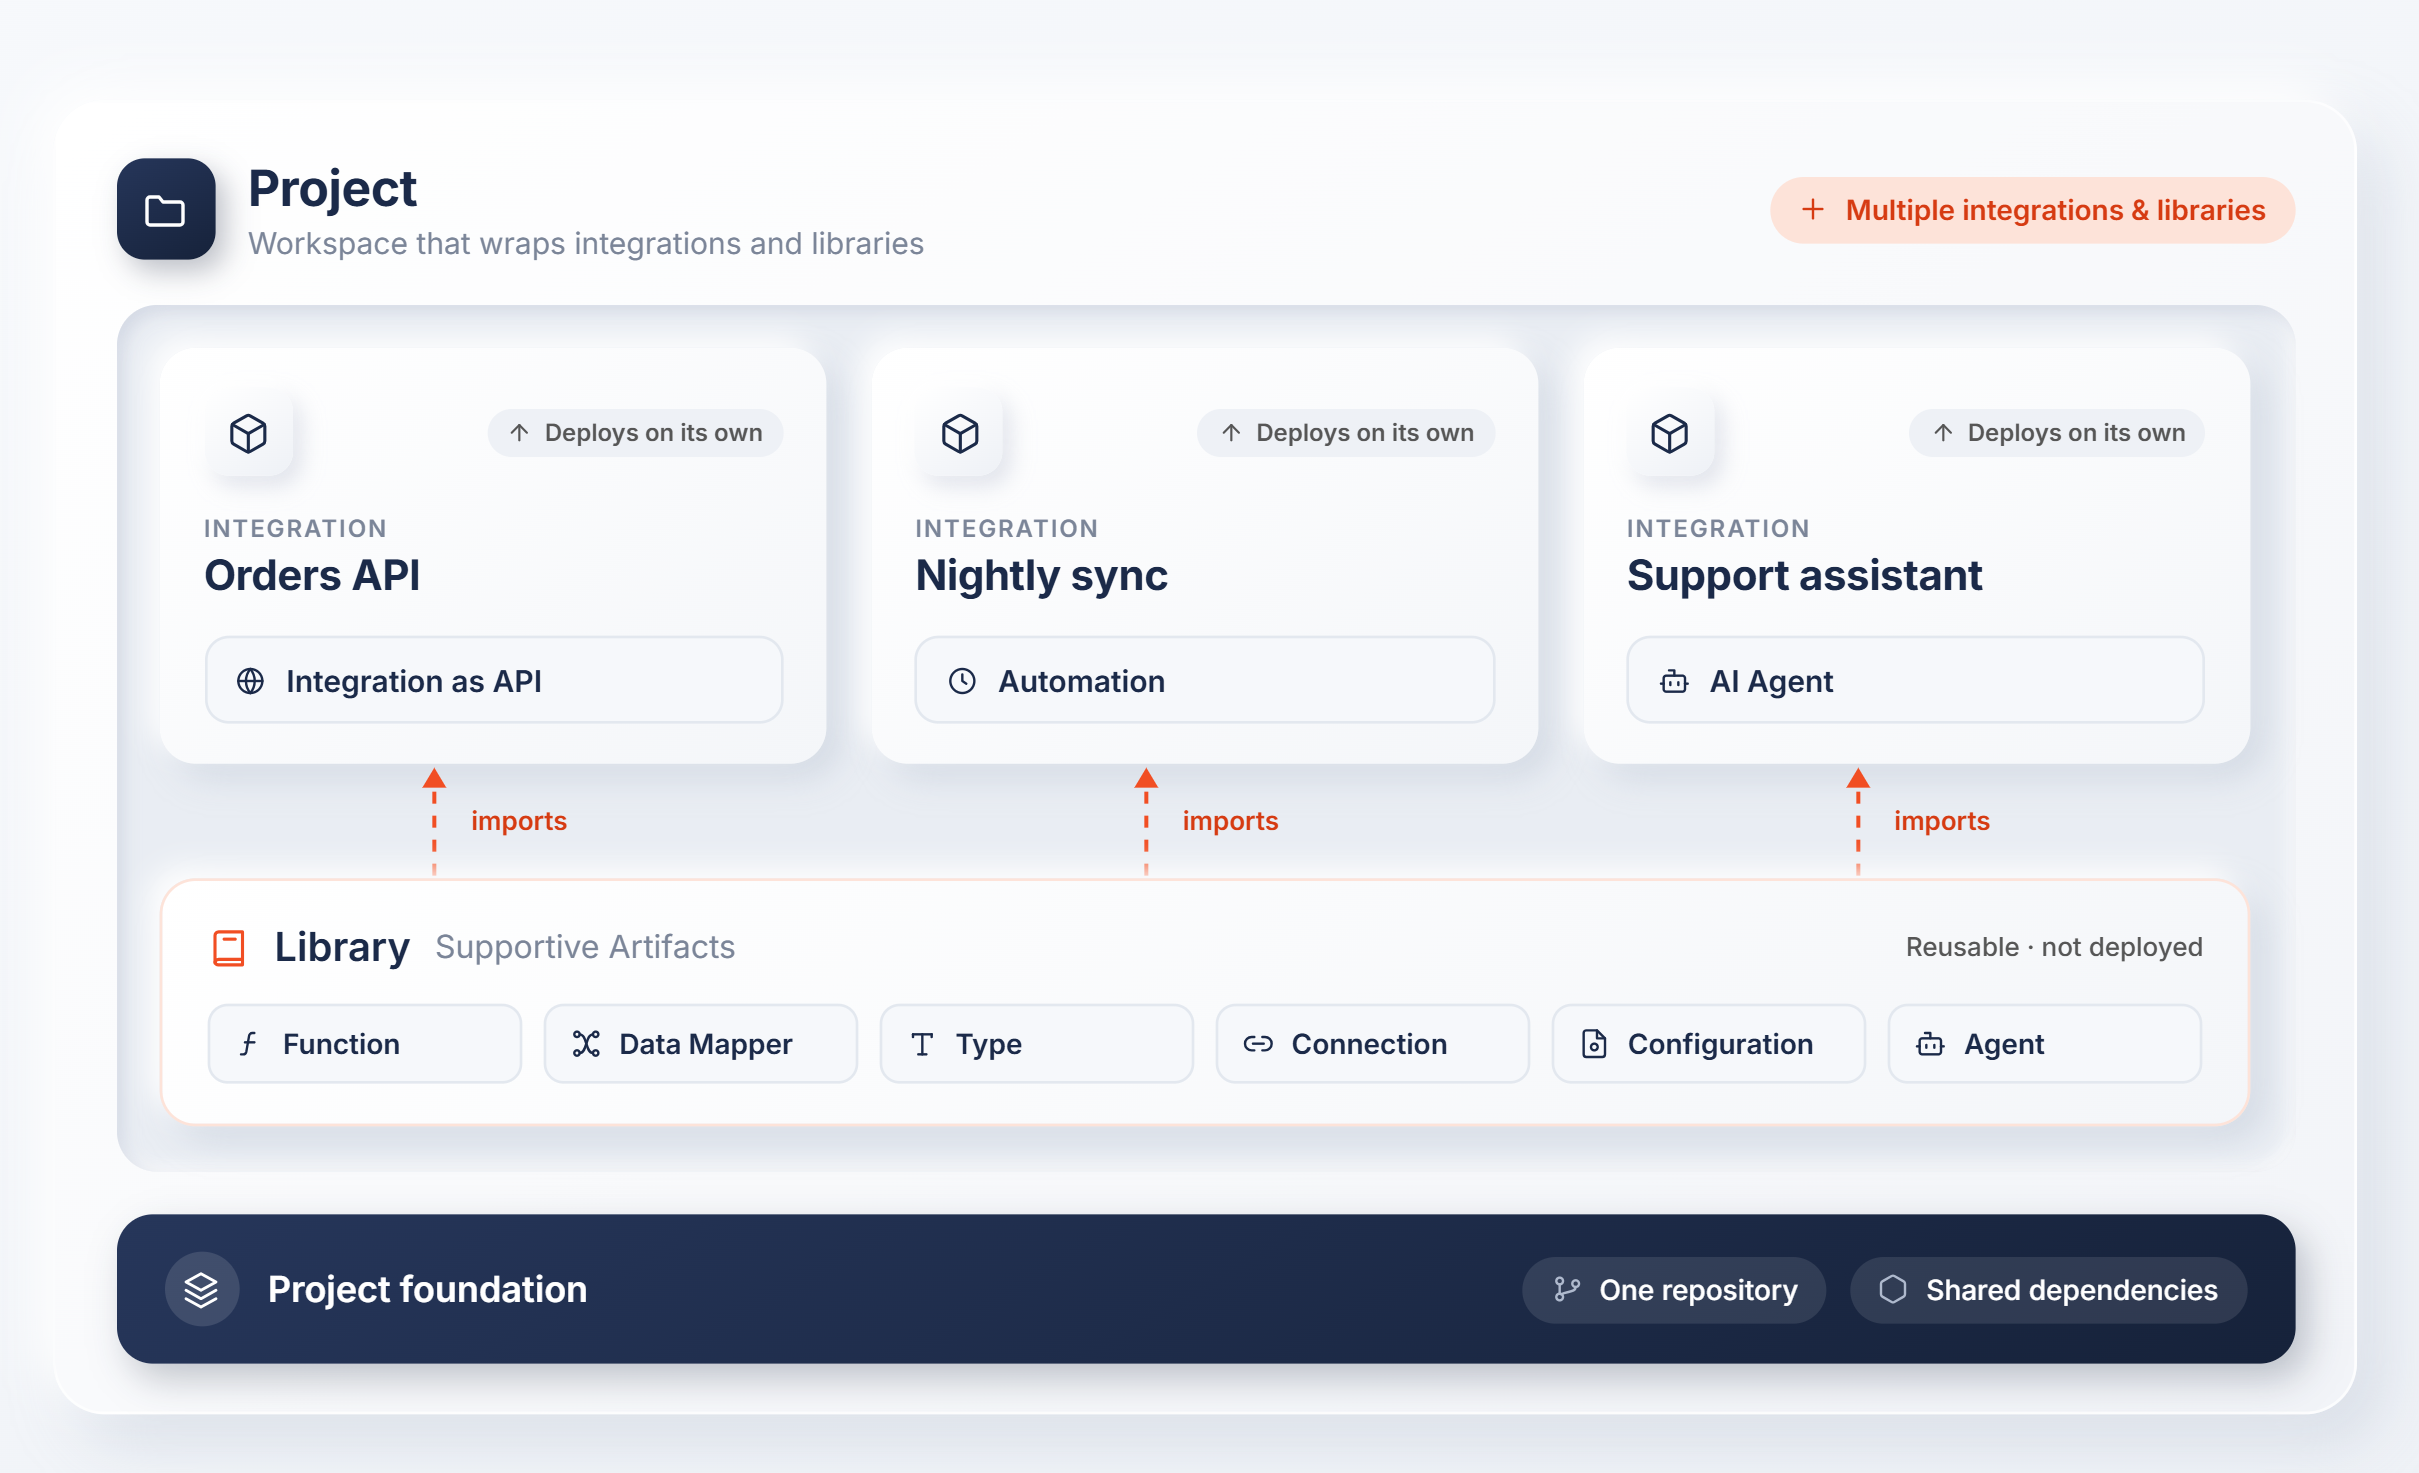Click the Type letter icon

(x=923, y=1045)
